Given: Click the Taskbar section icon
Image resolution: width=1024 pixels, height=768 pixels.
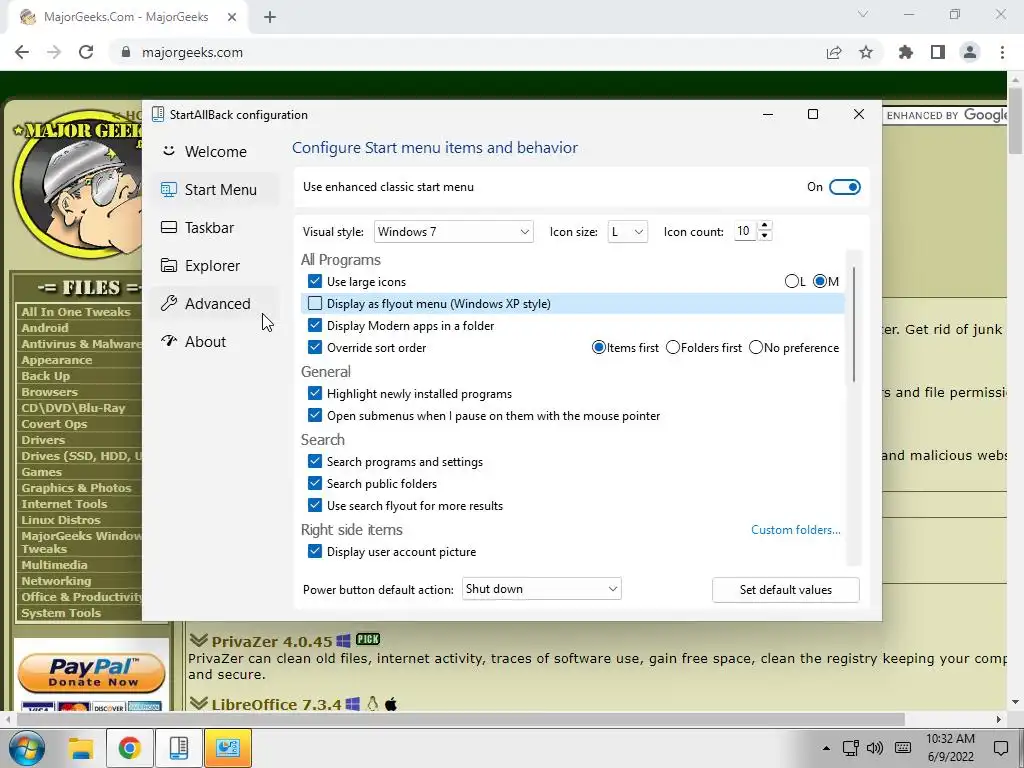Looking at the screenshot, I should click(x=169, y=227).
